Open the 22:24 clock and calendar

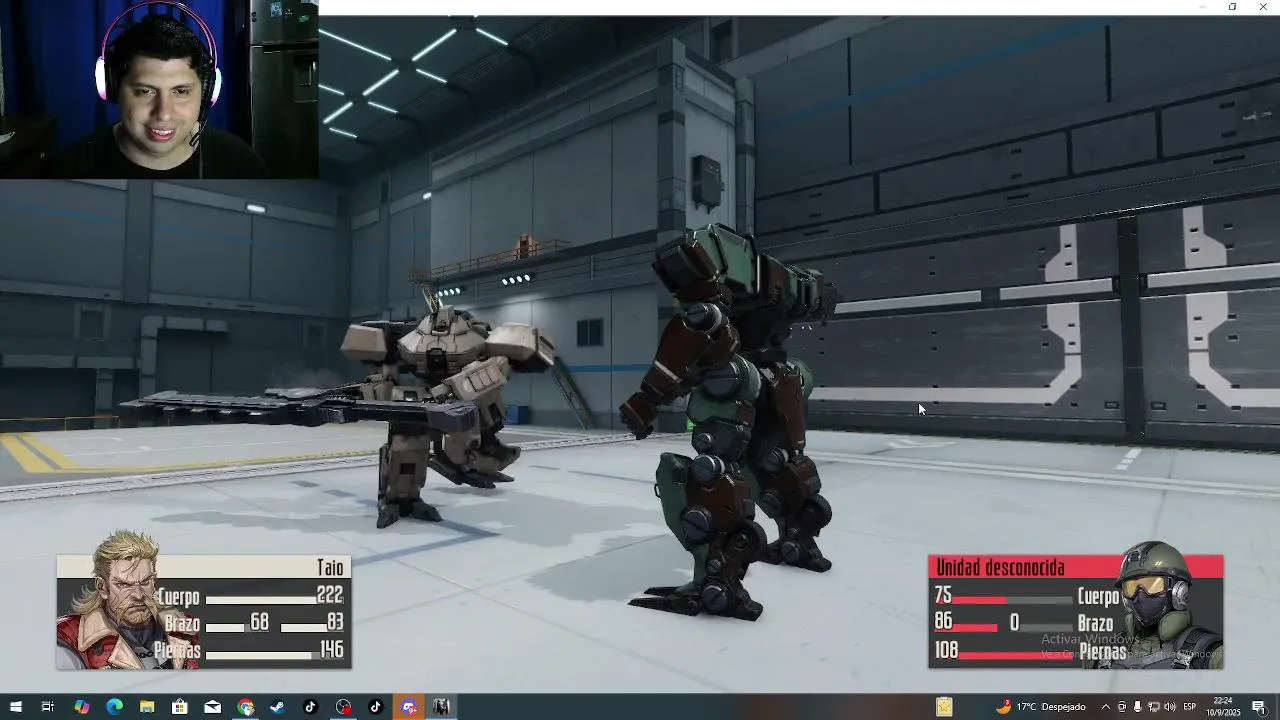tap(1222, 707)
